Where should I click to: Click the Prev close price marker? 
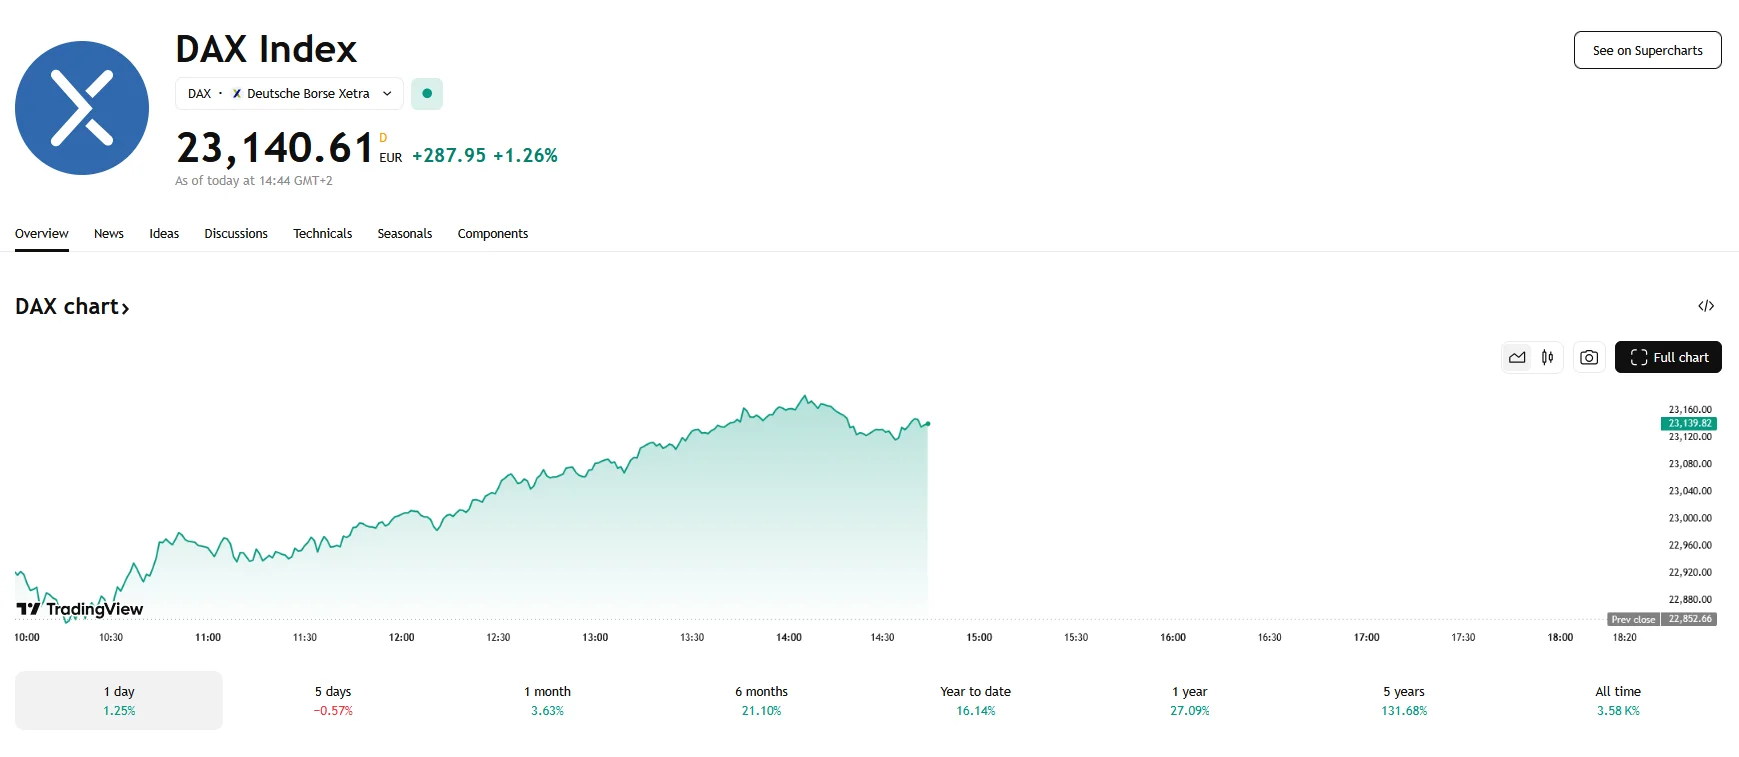pos(1631,619)
